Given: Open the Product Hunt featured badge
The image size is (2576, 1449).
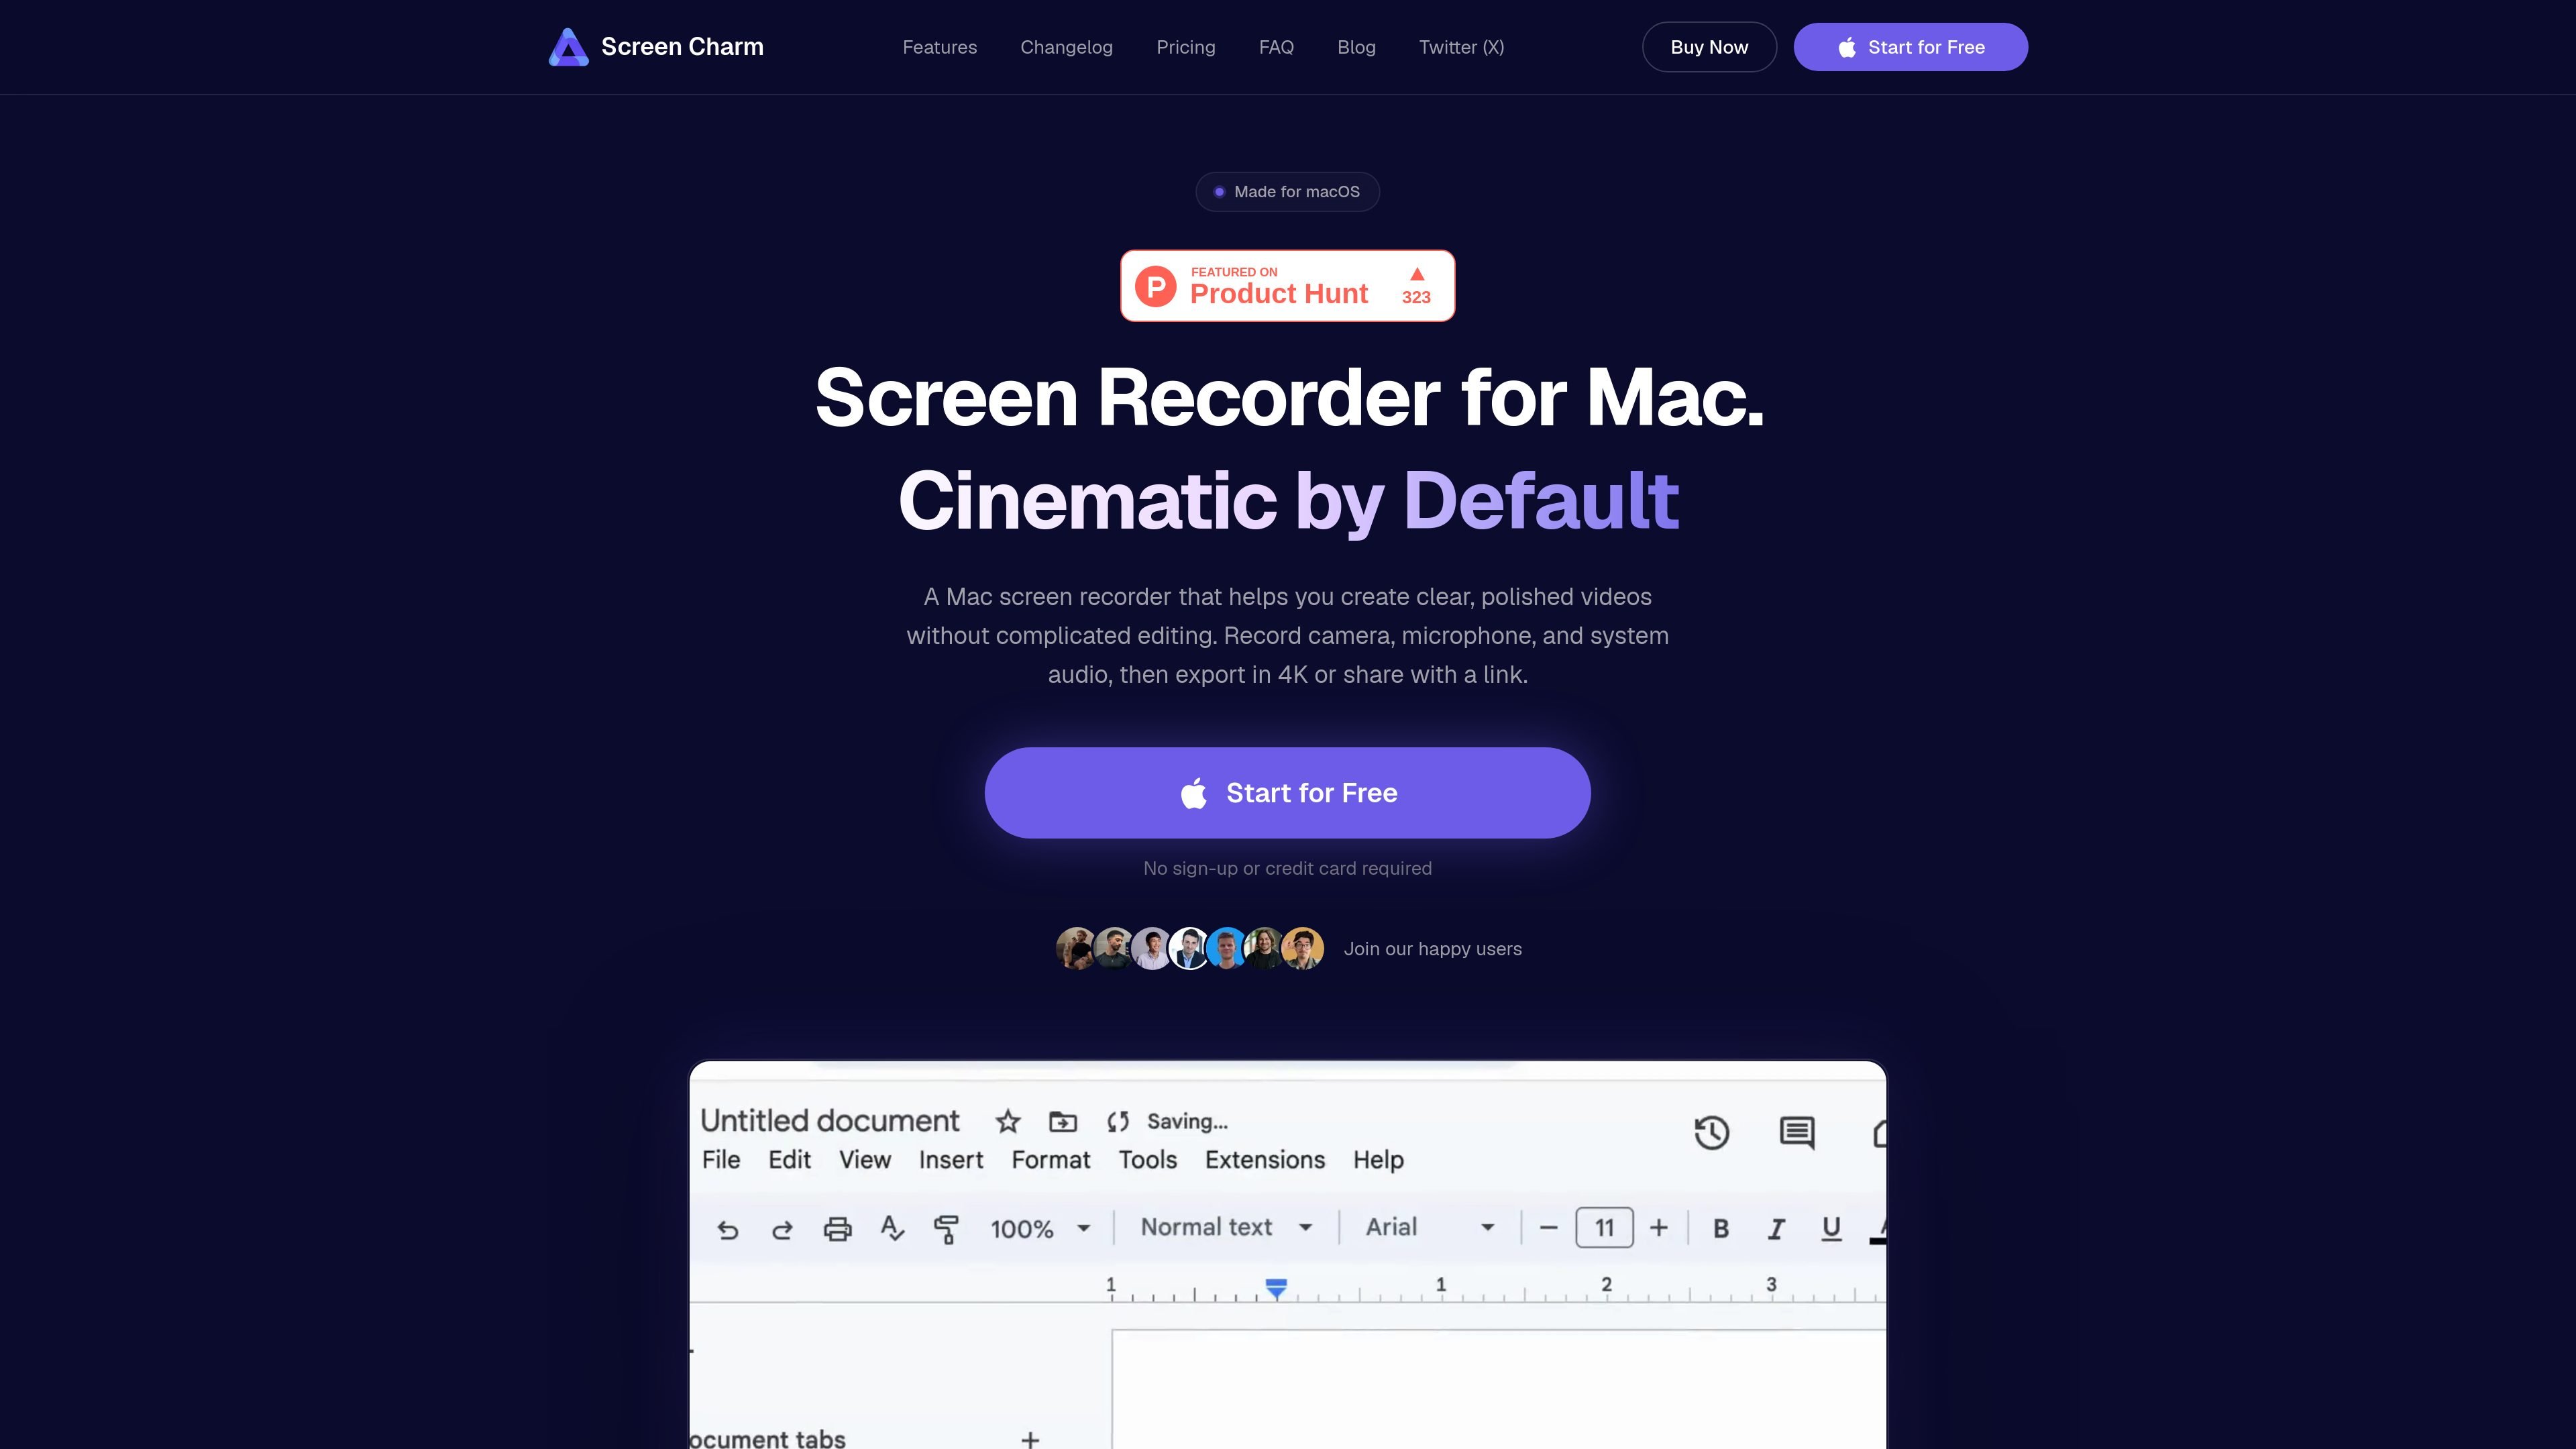Looking at the screenshot, I should pyautogui.click(x=1287, y=286).
